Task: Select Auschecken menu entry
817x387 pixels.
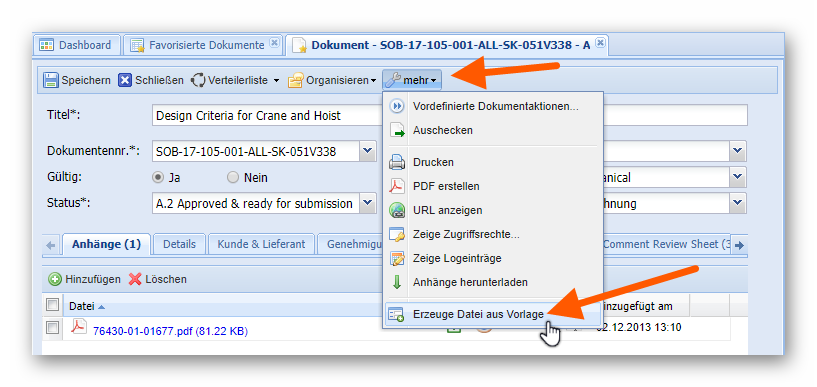Action: tap(493, 130)
